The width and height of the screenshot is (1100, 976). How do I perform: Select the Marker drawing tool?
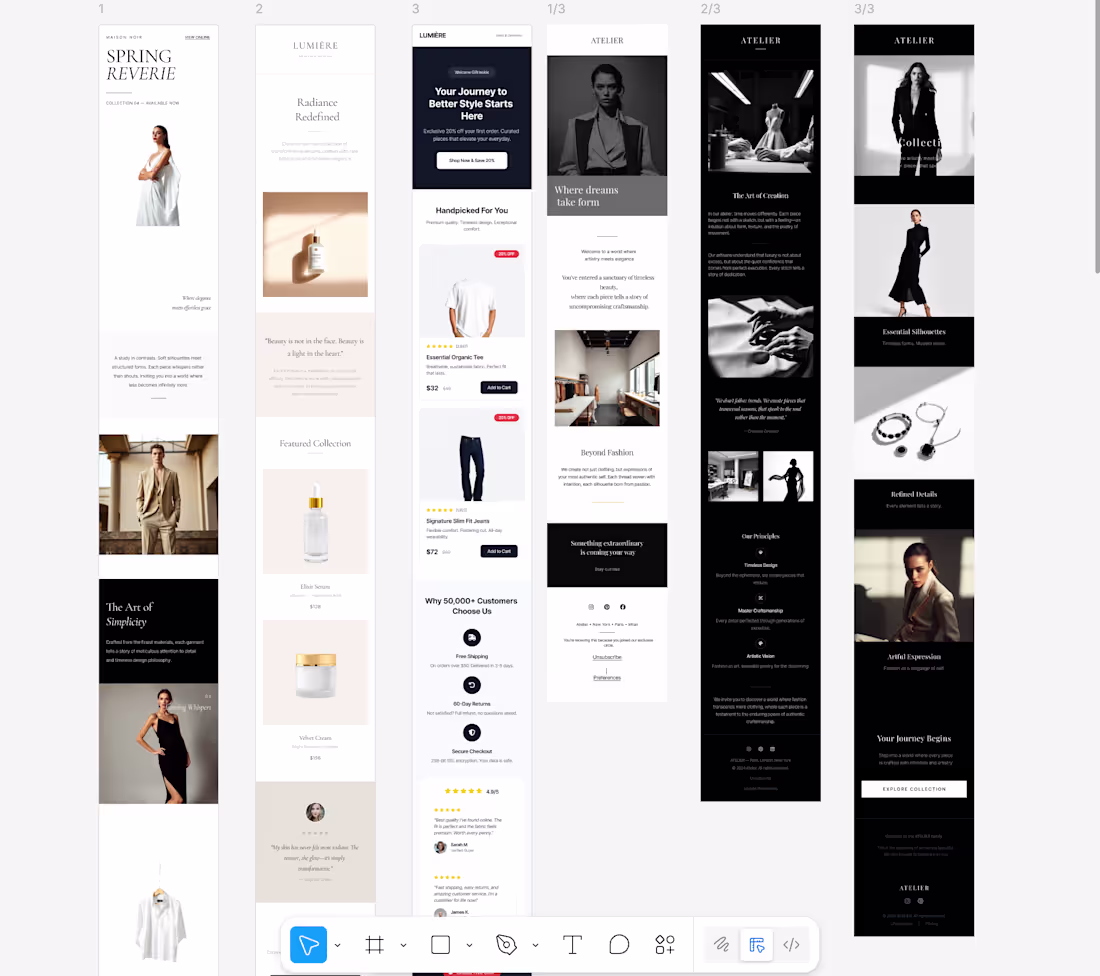(720, 944)
